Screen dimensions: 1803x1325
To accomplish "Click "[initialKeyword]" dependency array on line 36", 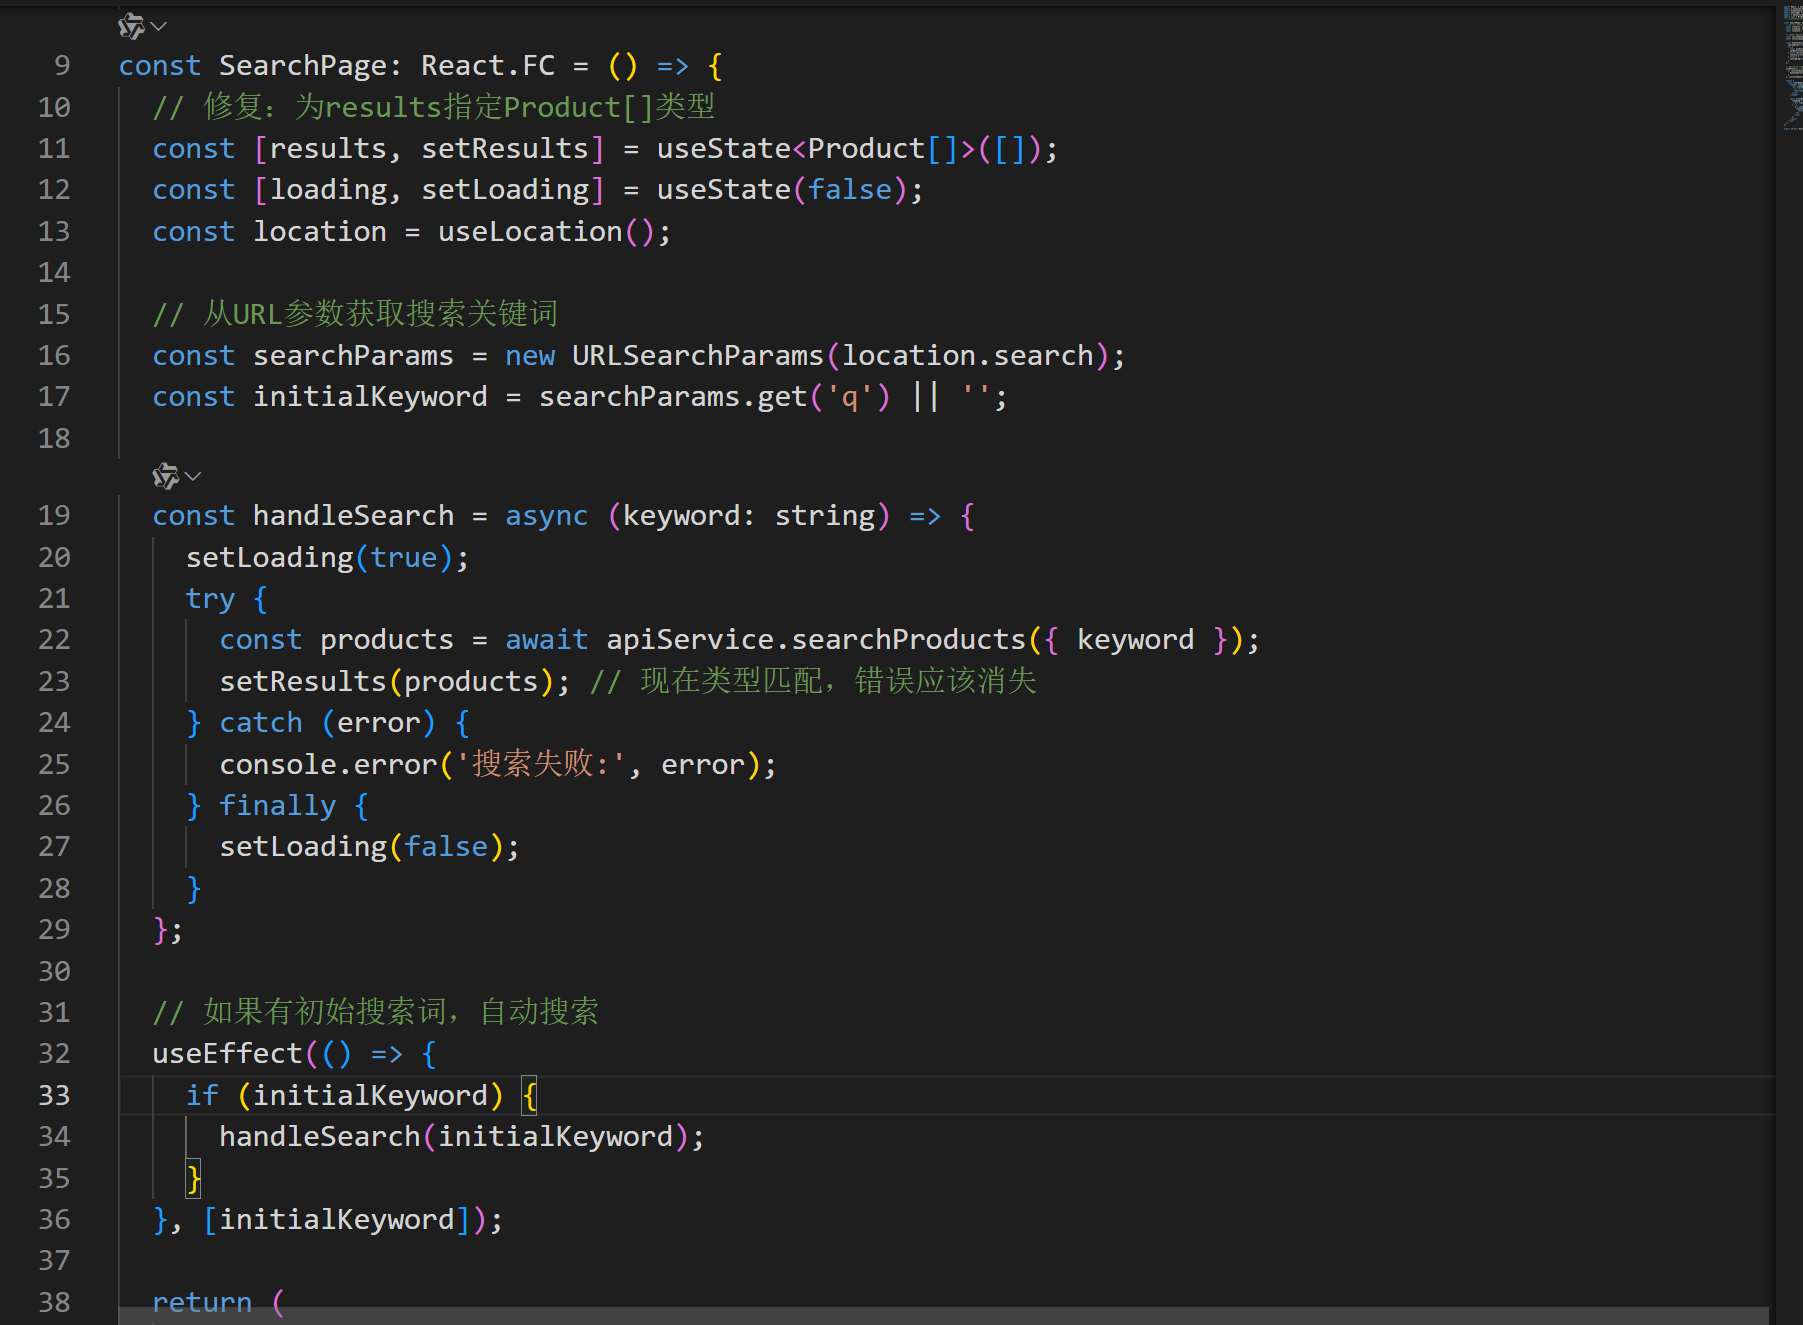I will [337, 1220].
